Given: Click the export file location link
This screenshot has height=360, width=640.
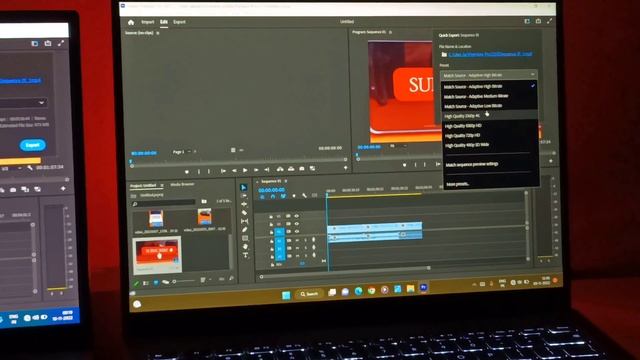Looking at the screenshot, I should click(x=490, y=54).
